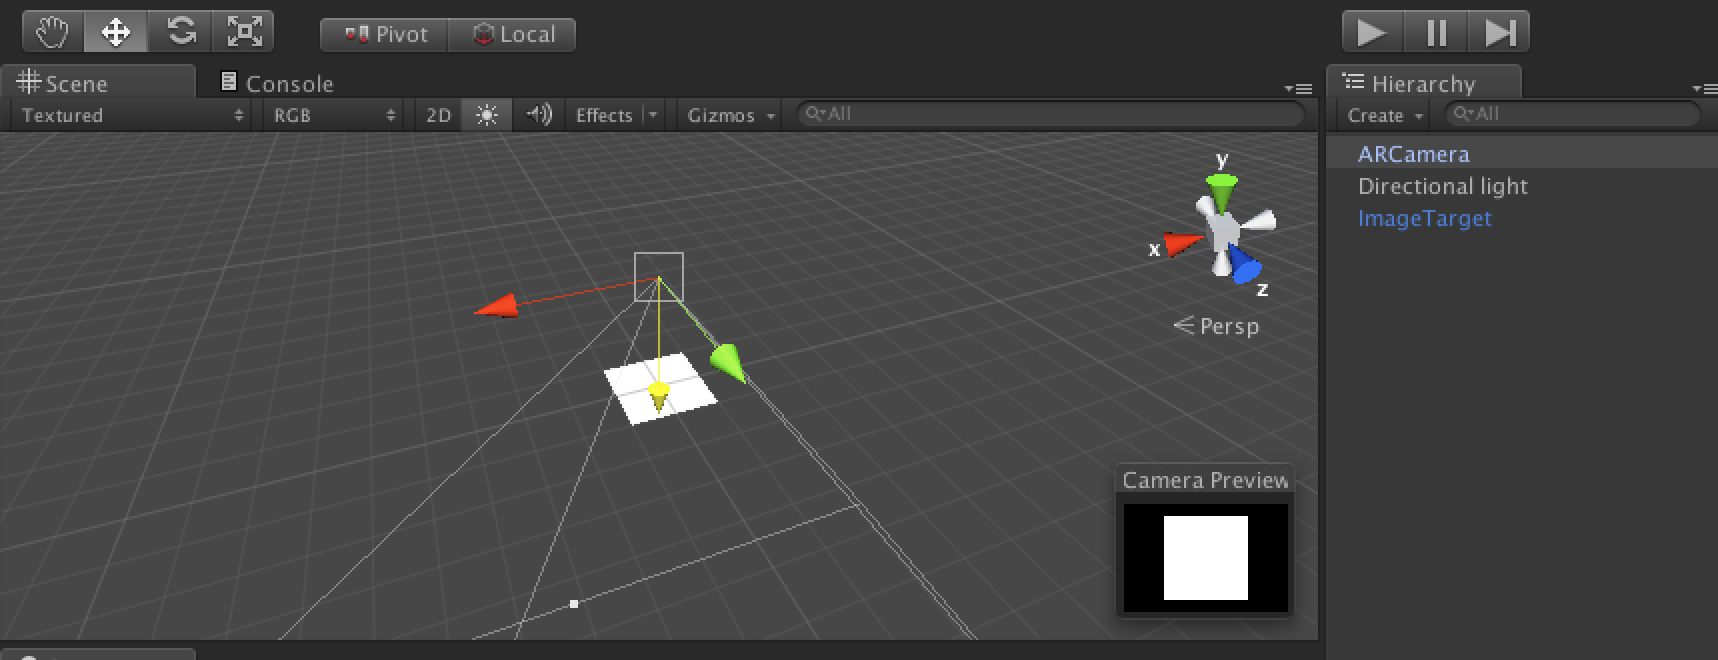
Task: Select the Move (translate) tool
Action: click(x=116, y=33)
